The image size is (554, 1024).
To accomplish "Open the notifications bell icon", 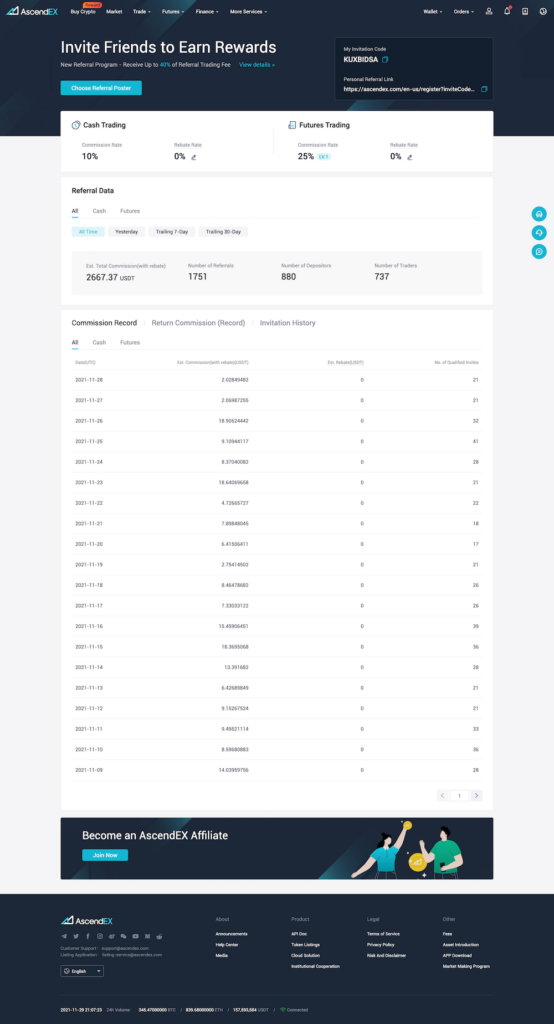I will click(507, 11).
